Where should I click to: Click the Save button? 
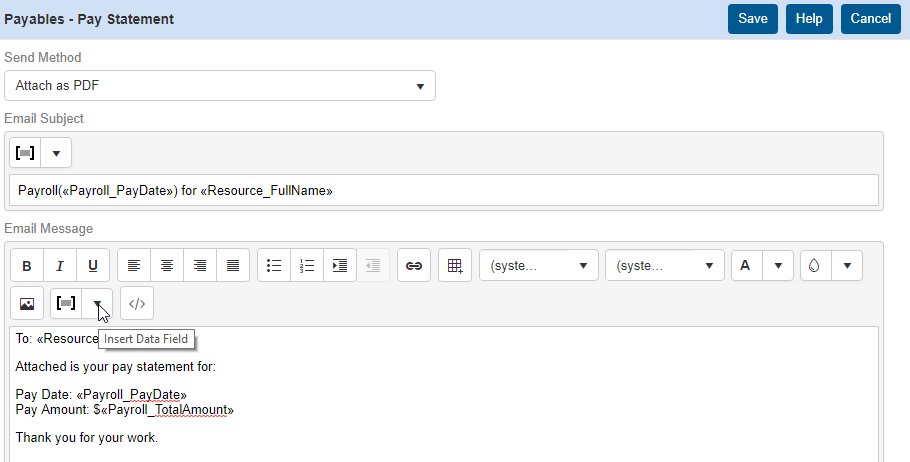pyautogui.click(x=753, y=19)
